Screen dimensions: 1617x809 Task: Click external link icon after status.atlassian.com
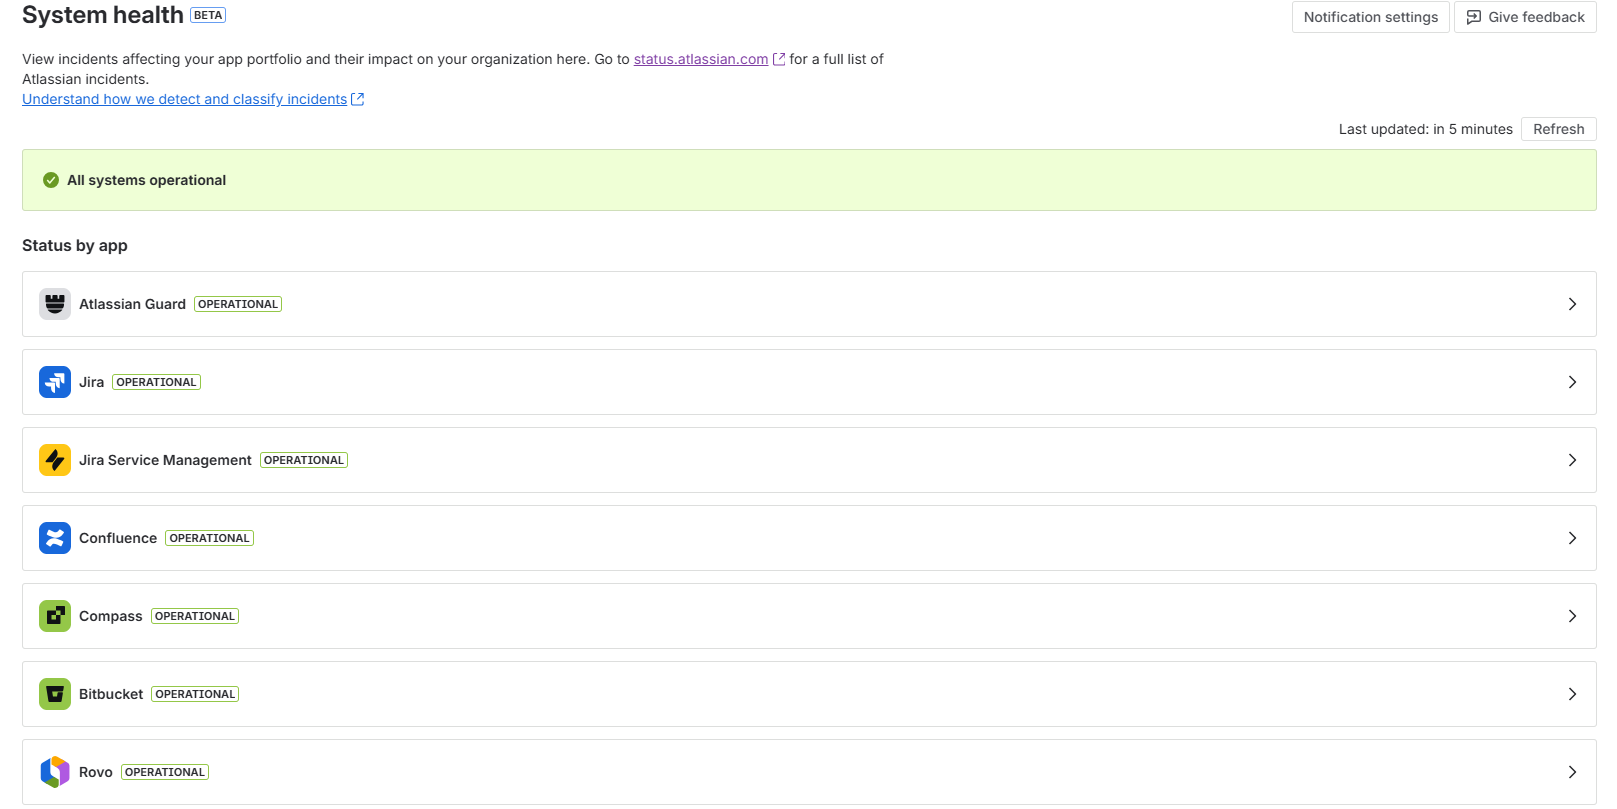click(x=779, y=59)
